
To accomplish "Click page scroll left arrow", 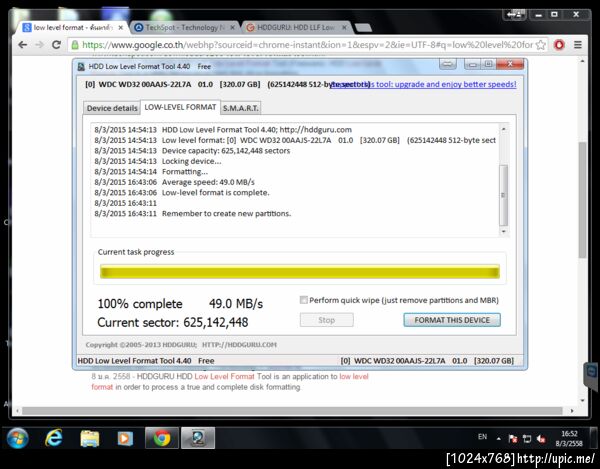I will point(16,411).
